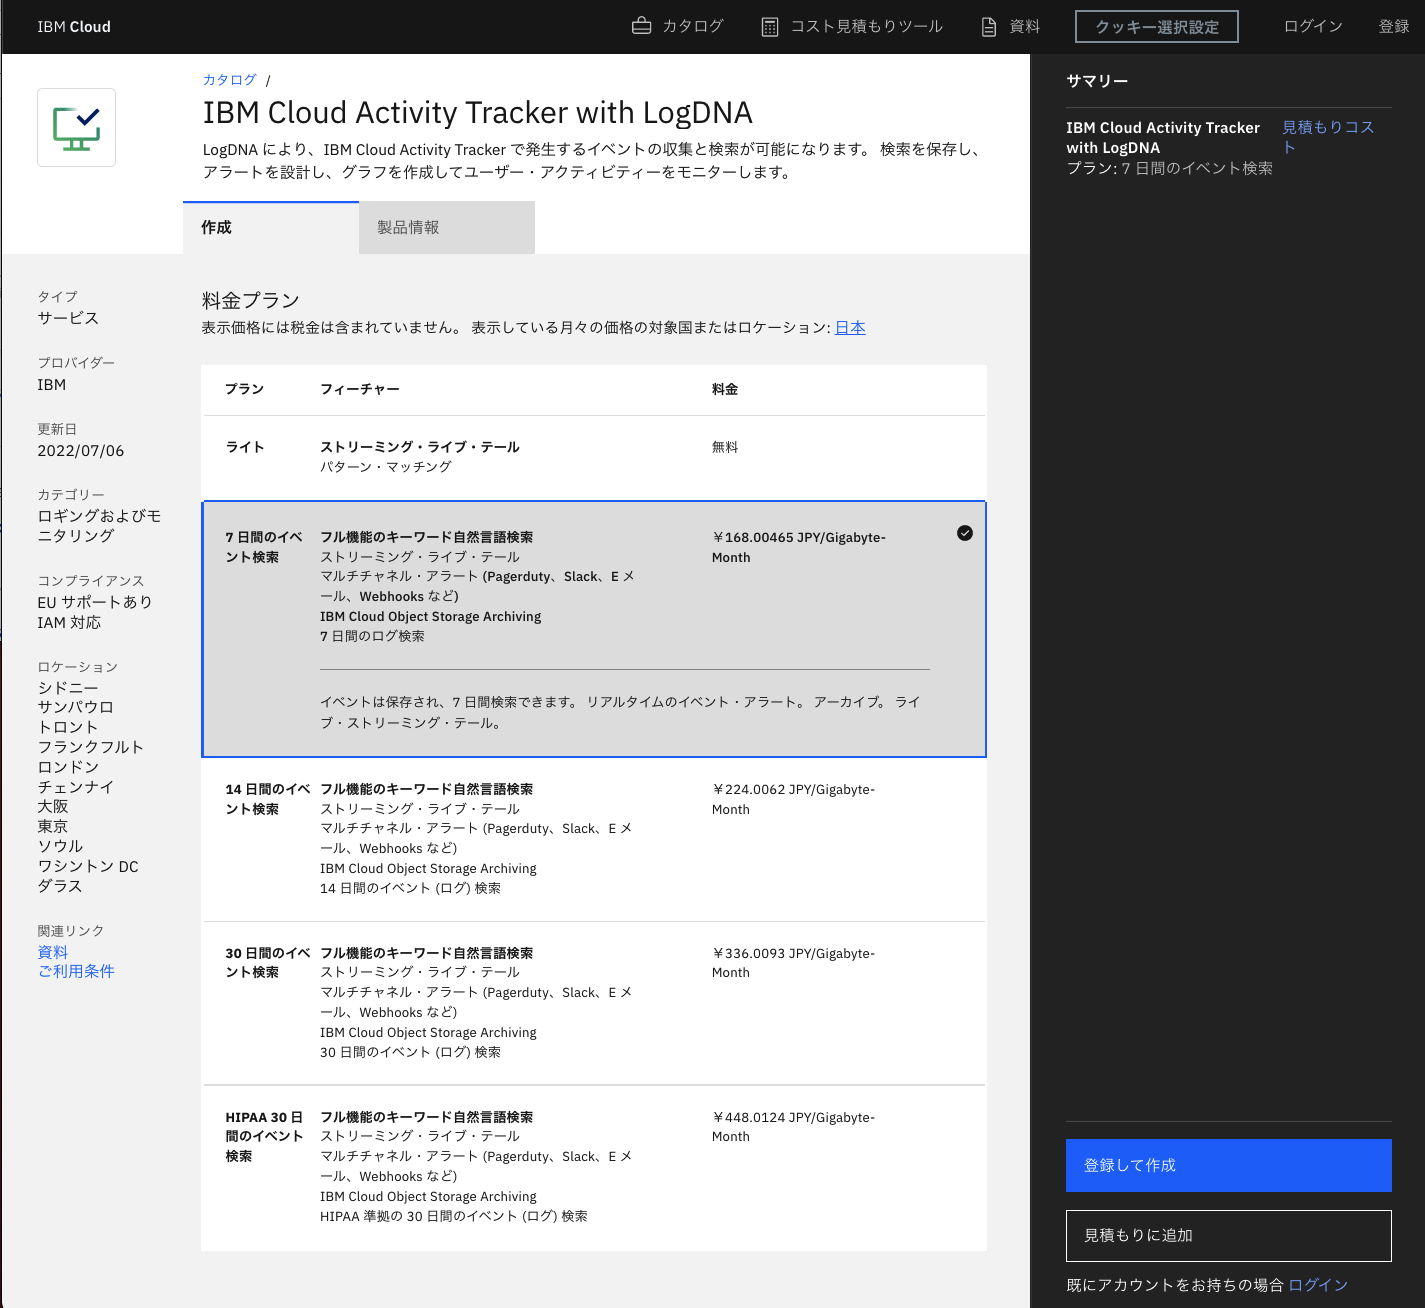
Task: Click the 見積もりに追加 button
Action: (x=1228, y=1236)
